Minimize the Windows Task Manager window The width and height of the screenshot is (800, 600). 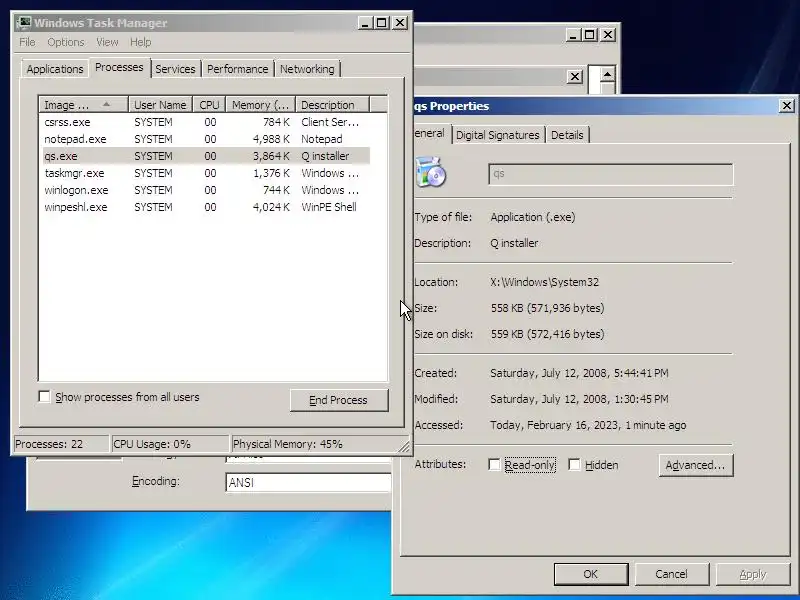point(365,23)
